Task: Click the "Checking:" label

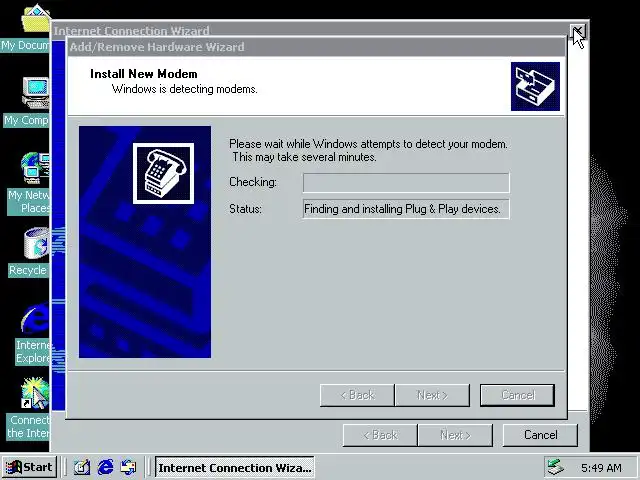Action: tap(253, 182)
